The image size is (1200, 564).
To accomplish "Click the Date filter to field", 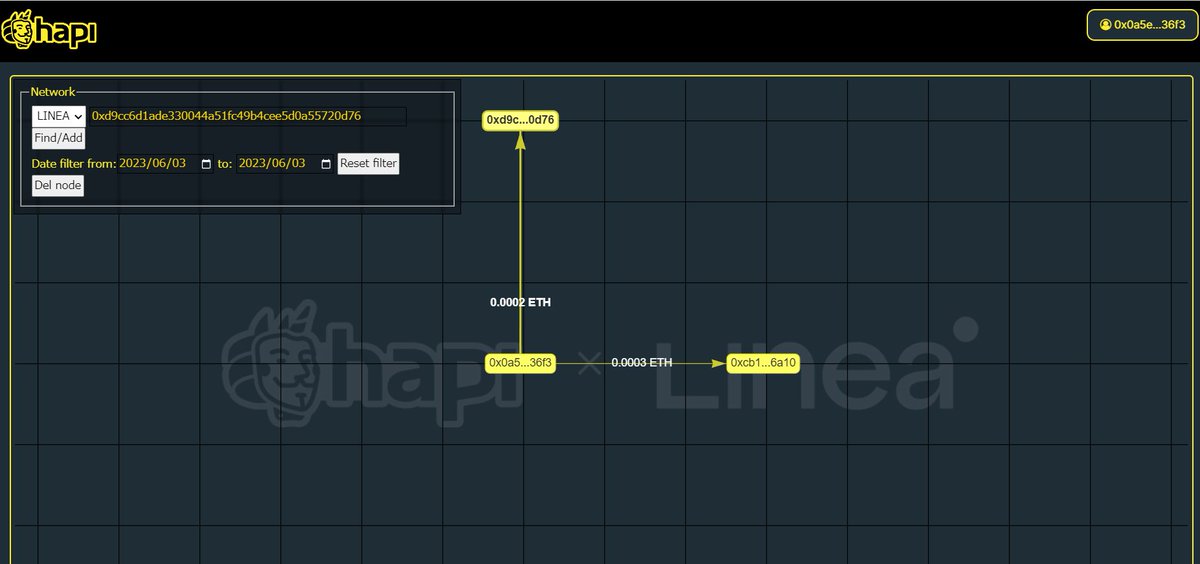I will (285, 163).
